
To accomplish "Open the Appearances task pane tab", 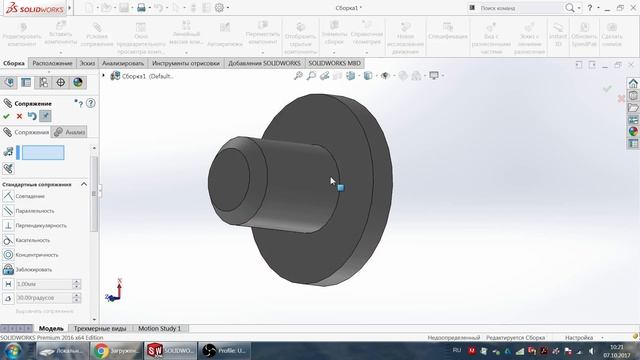I will (633, 131).
